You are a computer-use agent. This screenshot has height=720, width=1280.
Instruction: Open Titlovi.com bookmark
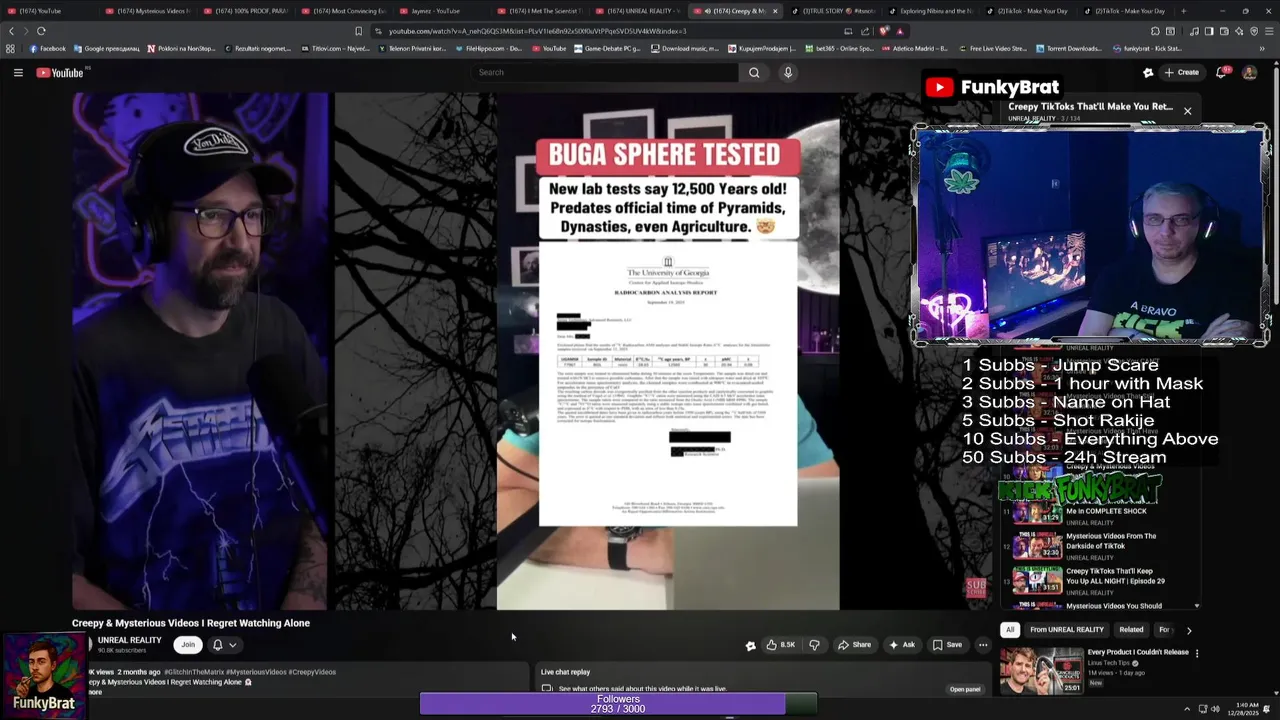point(335,48)
